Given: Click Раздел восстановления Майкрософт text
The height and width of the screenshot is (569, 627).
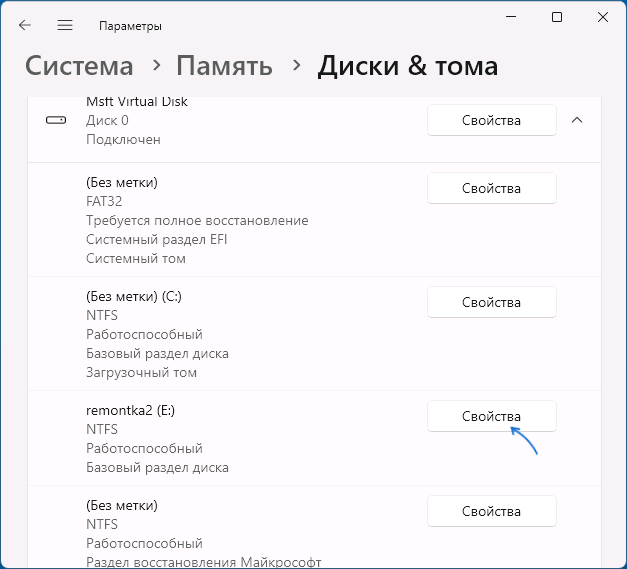Looking at the screenshot, I should coord(204,562).
